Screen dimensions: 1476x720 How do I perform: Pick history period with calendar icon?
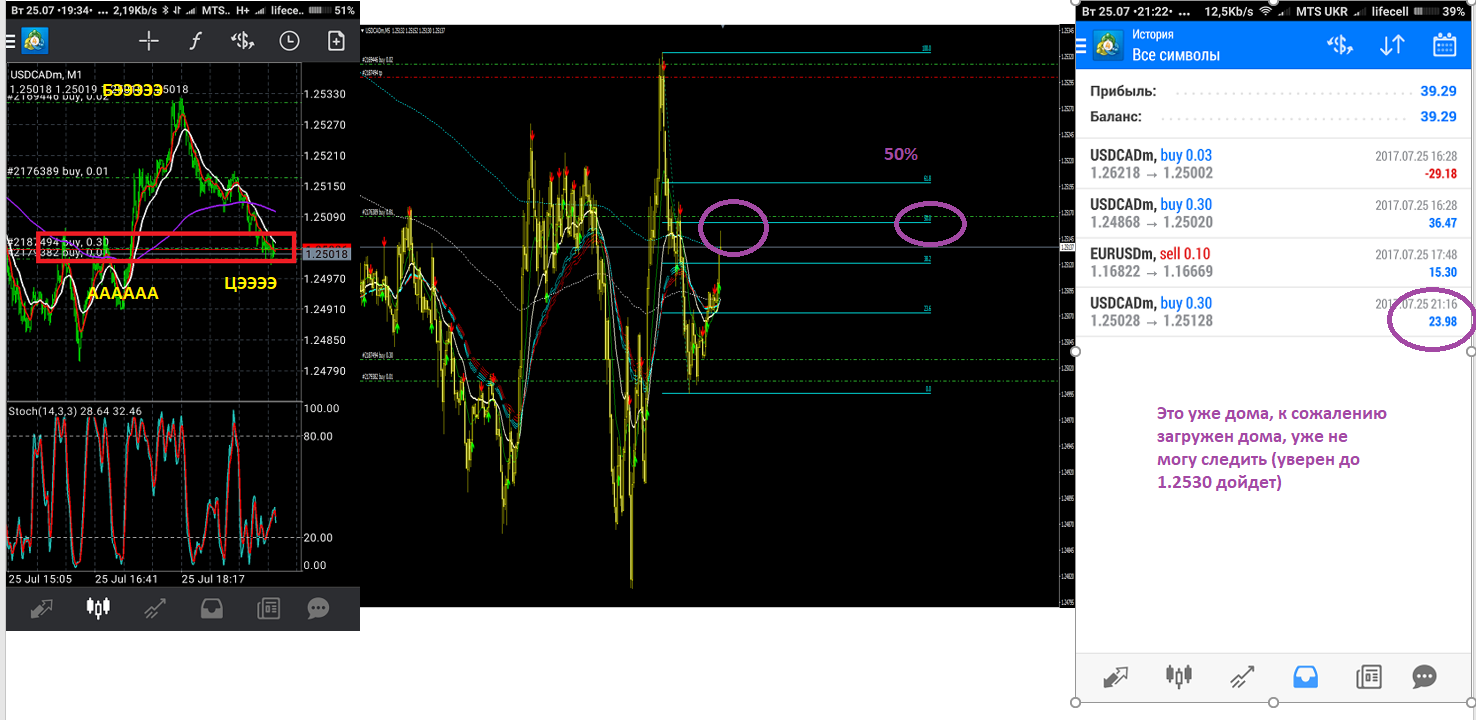coord(1444,46)
